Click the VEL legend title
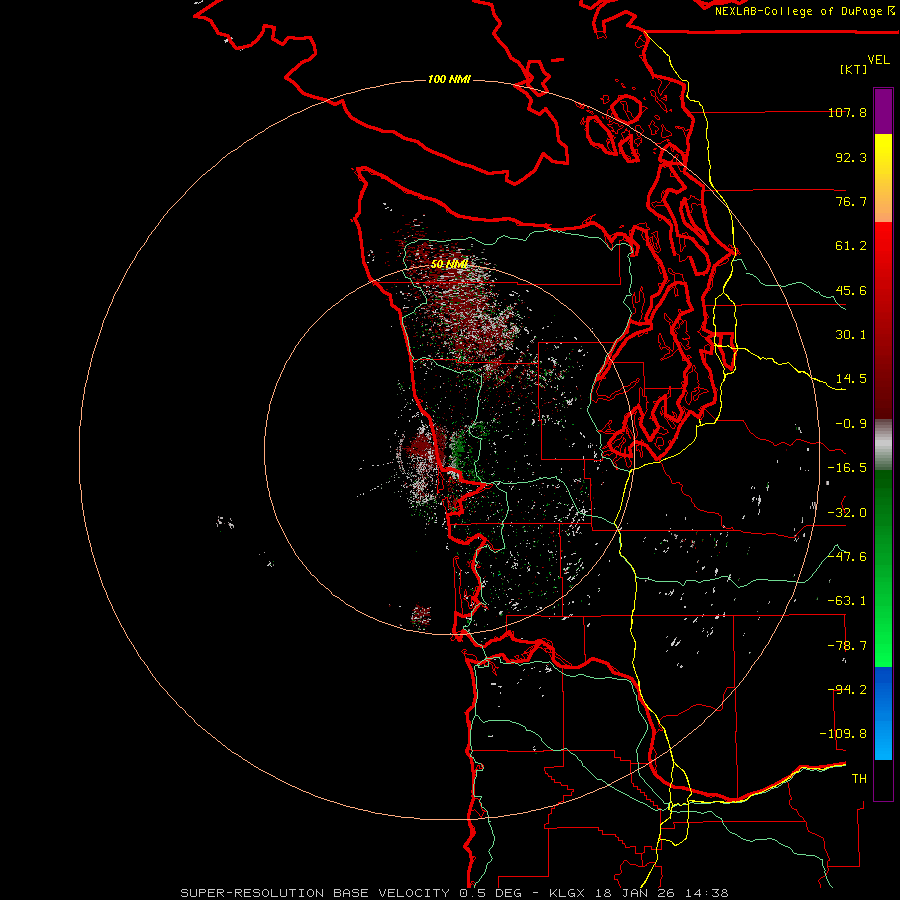 tap(878, 59)
